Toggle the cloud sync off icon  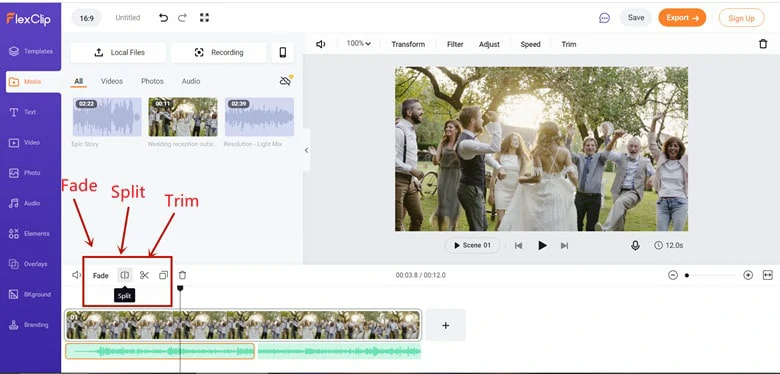[x=286, y=81]
